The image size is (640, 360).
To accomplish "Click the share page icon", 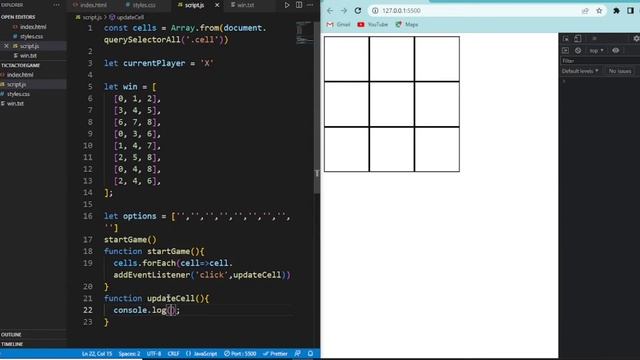I will [x=585, y=11].
